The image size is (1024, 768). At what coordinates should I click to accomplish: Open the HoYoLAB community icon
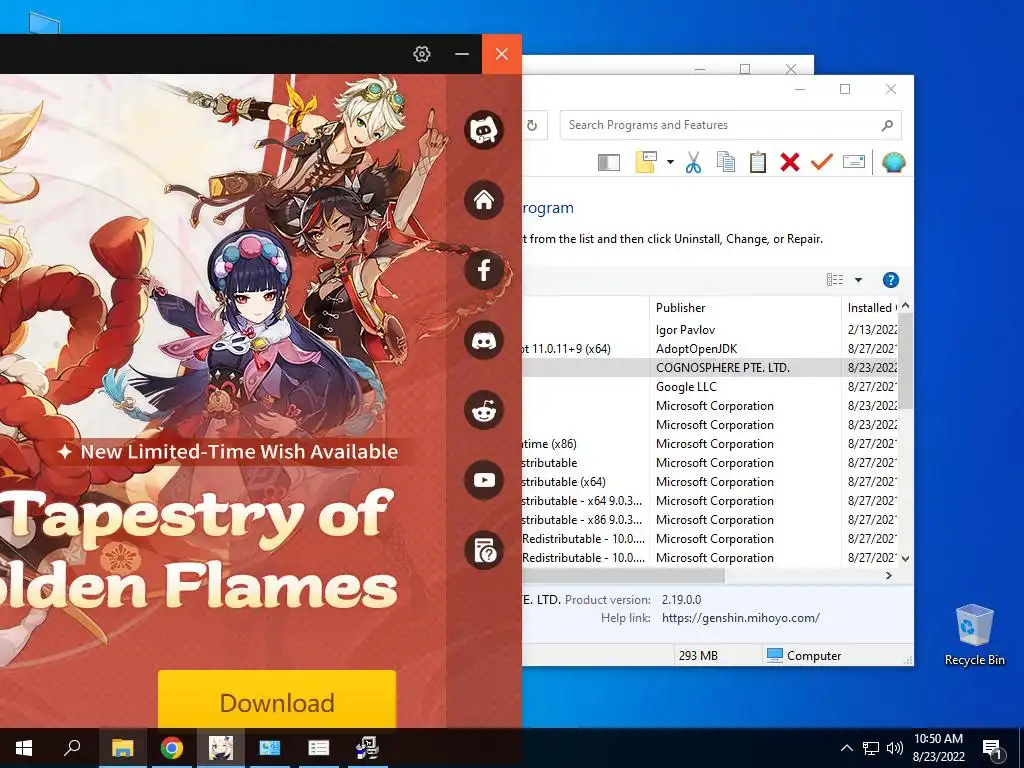(x=484, y=130)
